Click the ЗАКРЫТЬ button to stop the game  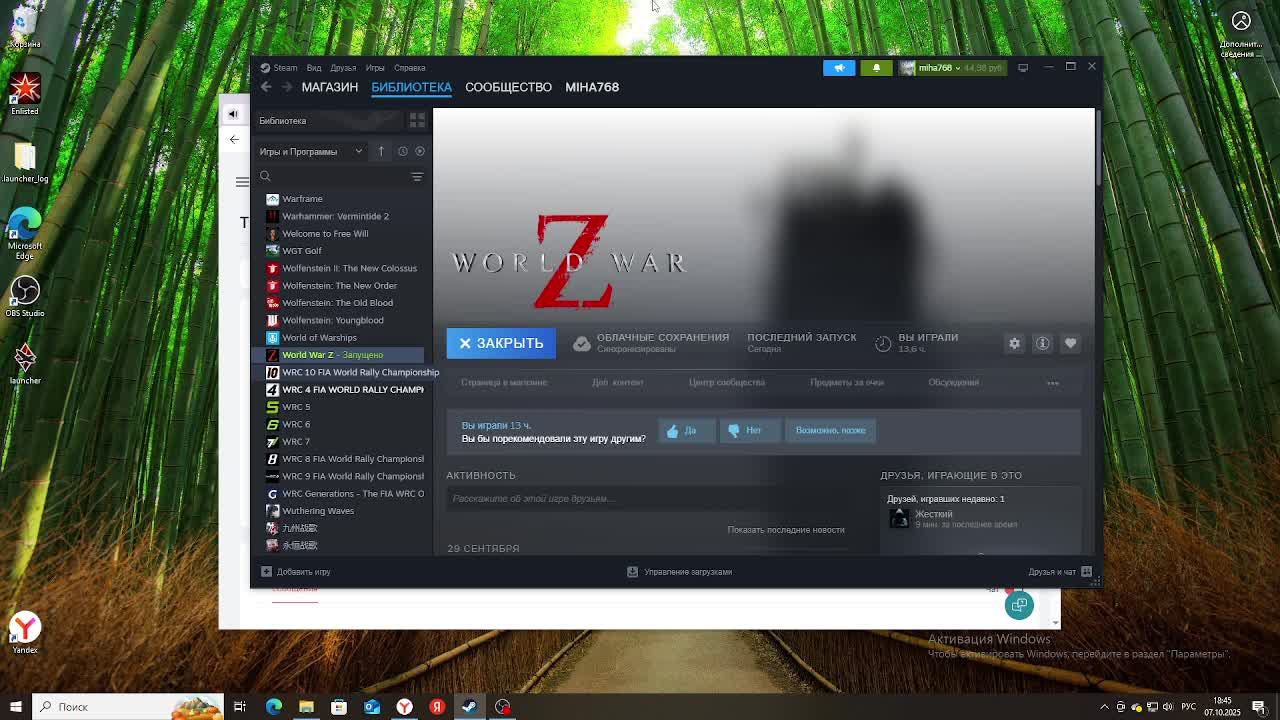(x=501, y=343)
